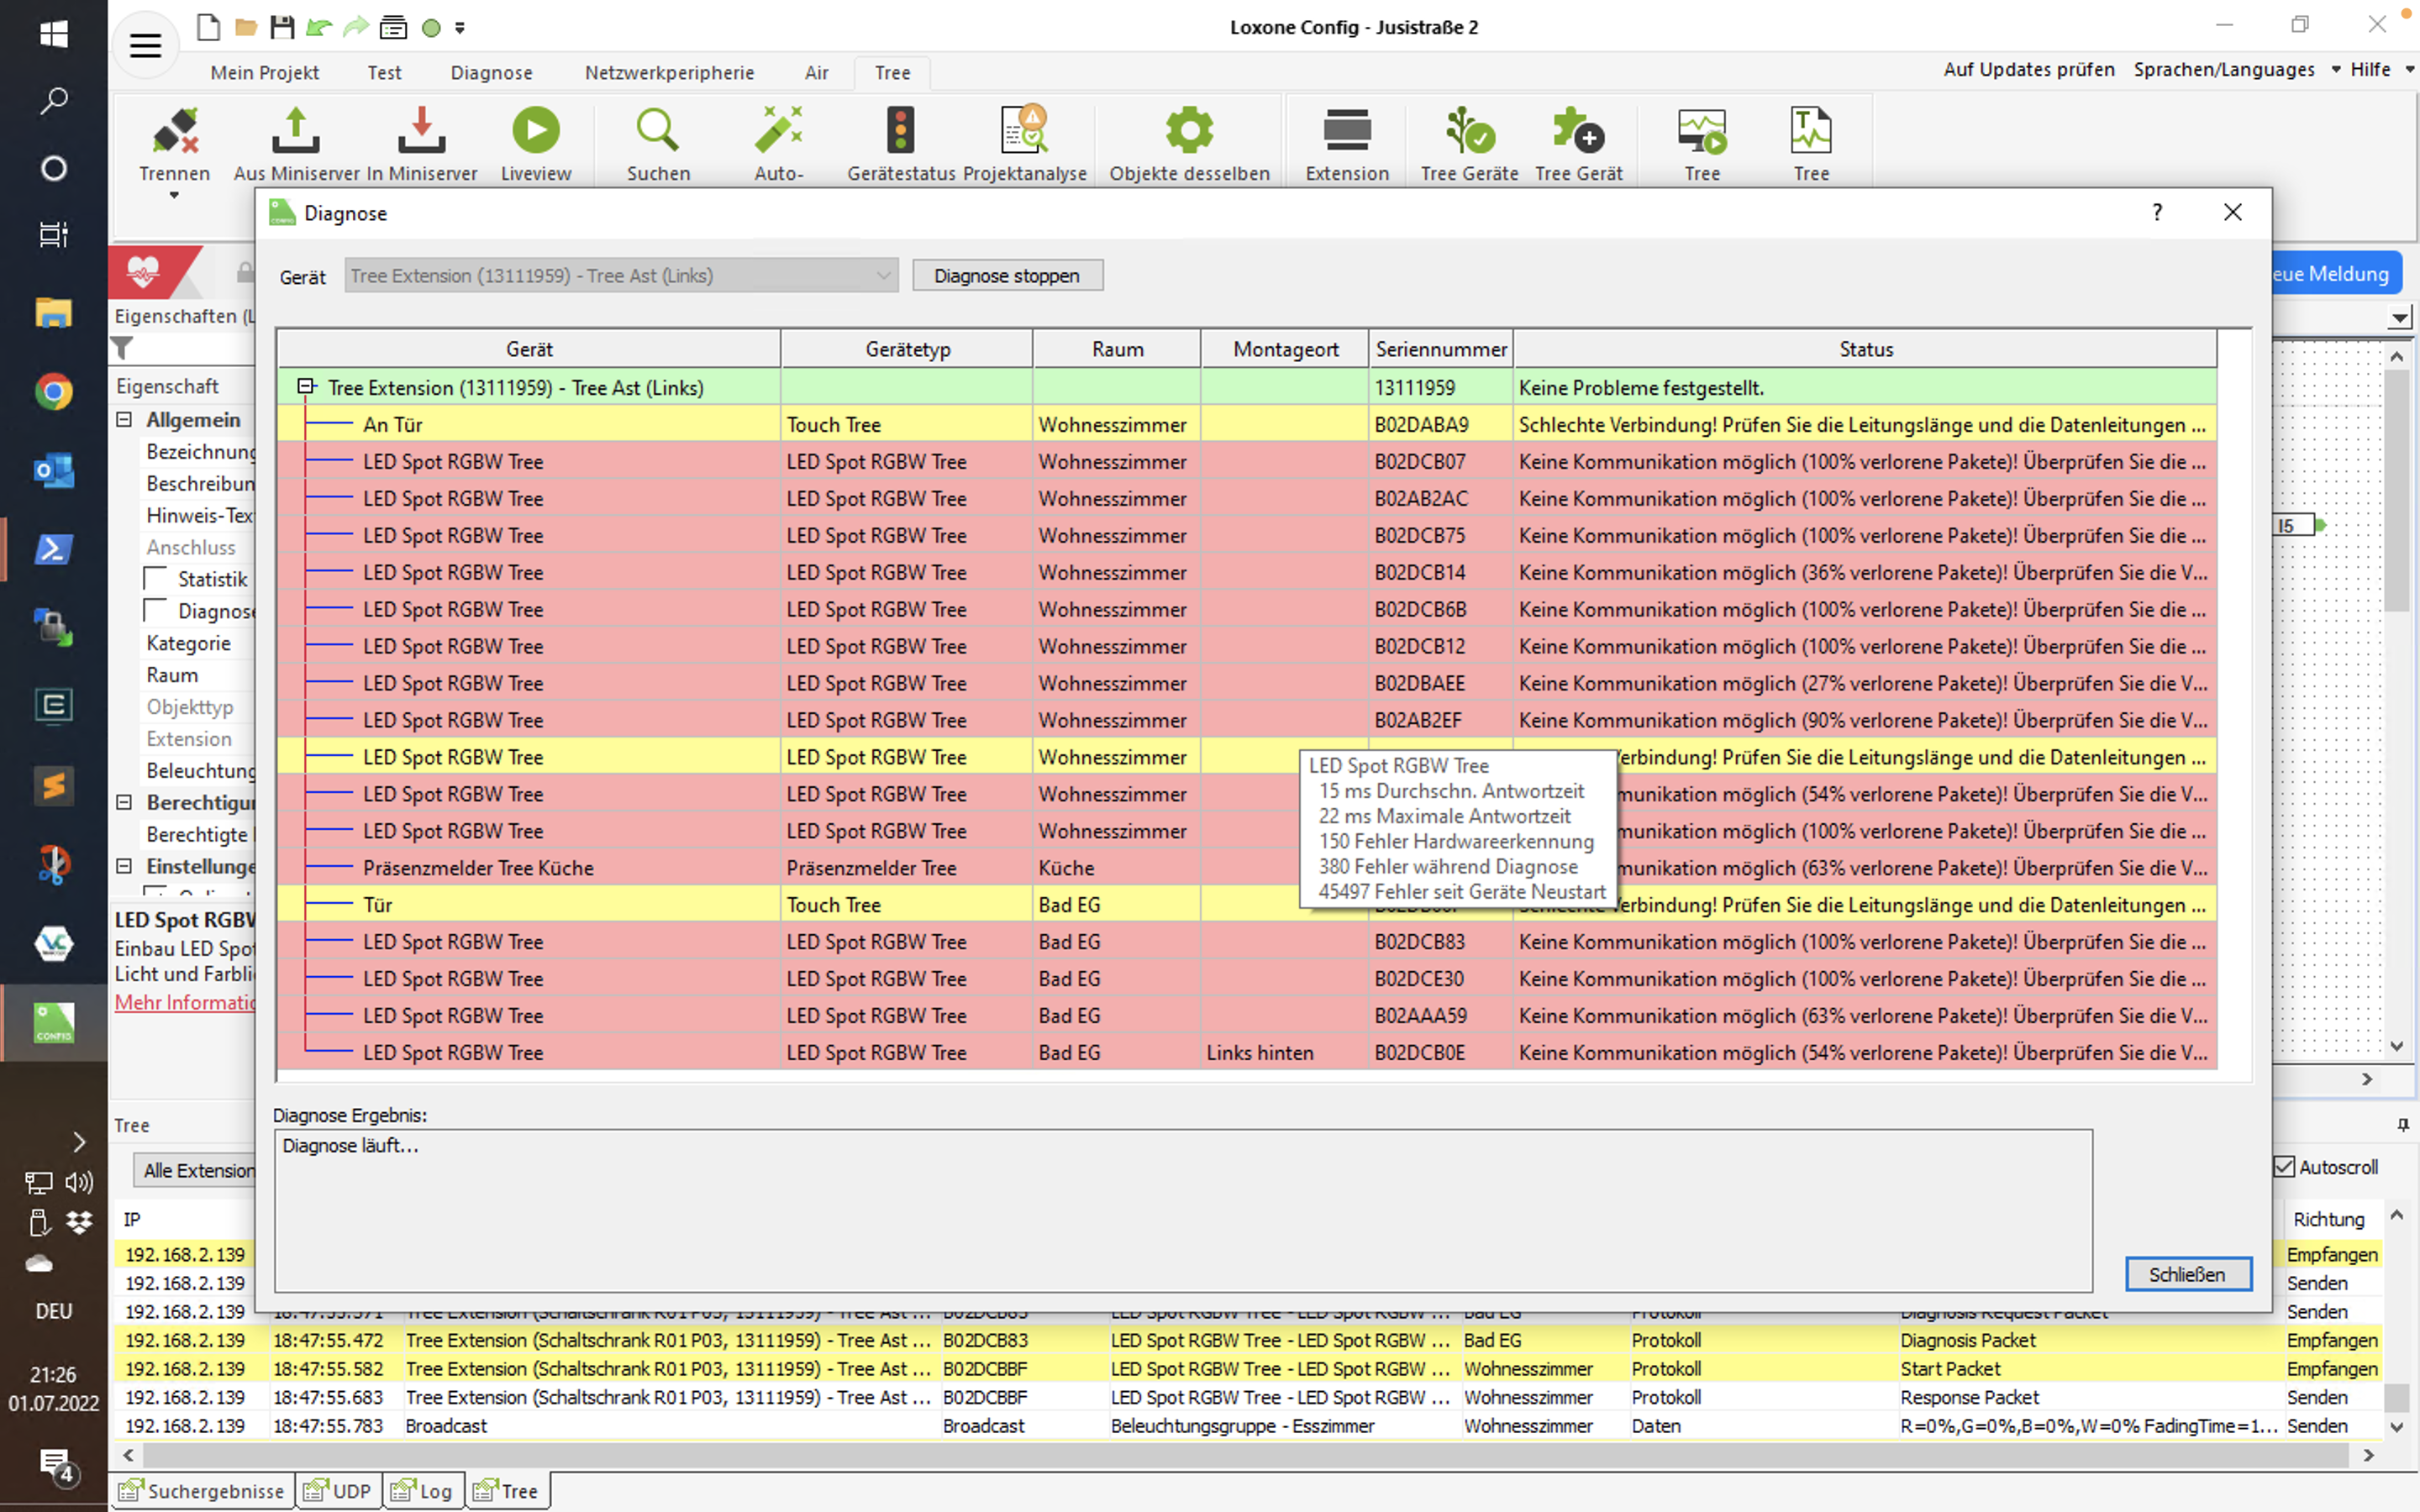
Task: Check the Statistik checkbox
Action: click(x=156, y=579)
